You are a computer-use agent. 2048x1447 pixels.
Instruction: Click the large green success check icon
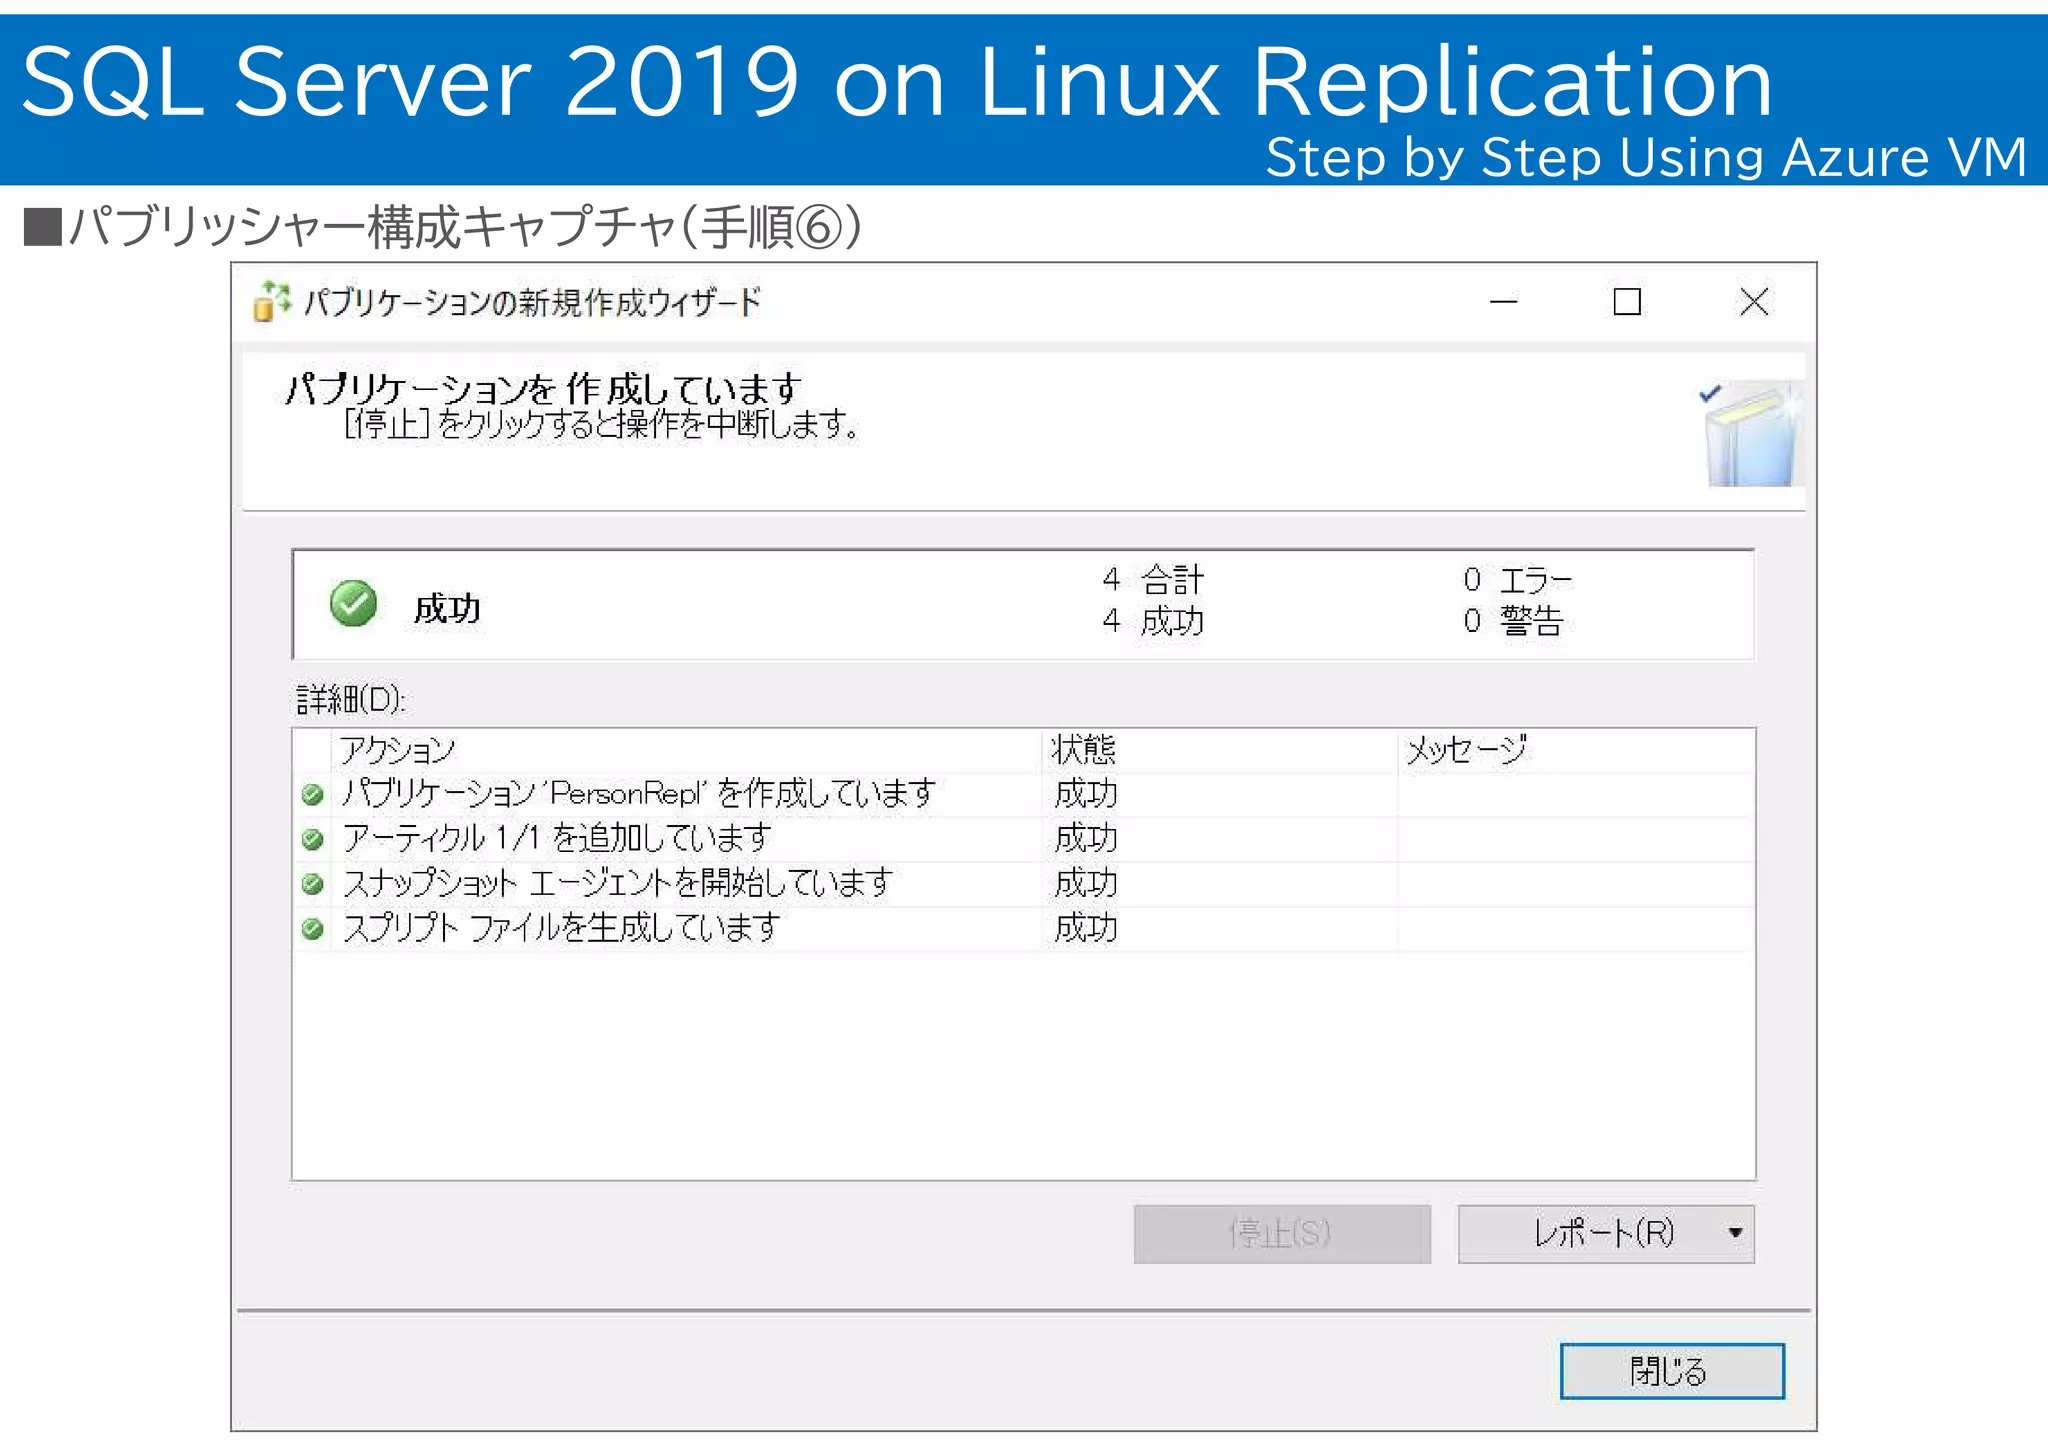353,603
